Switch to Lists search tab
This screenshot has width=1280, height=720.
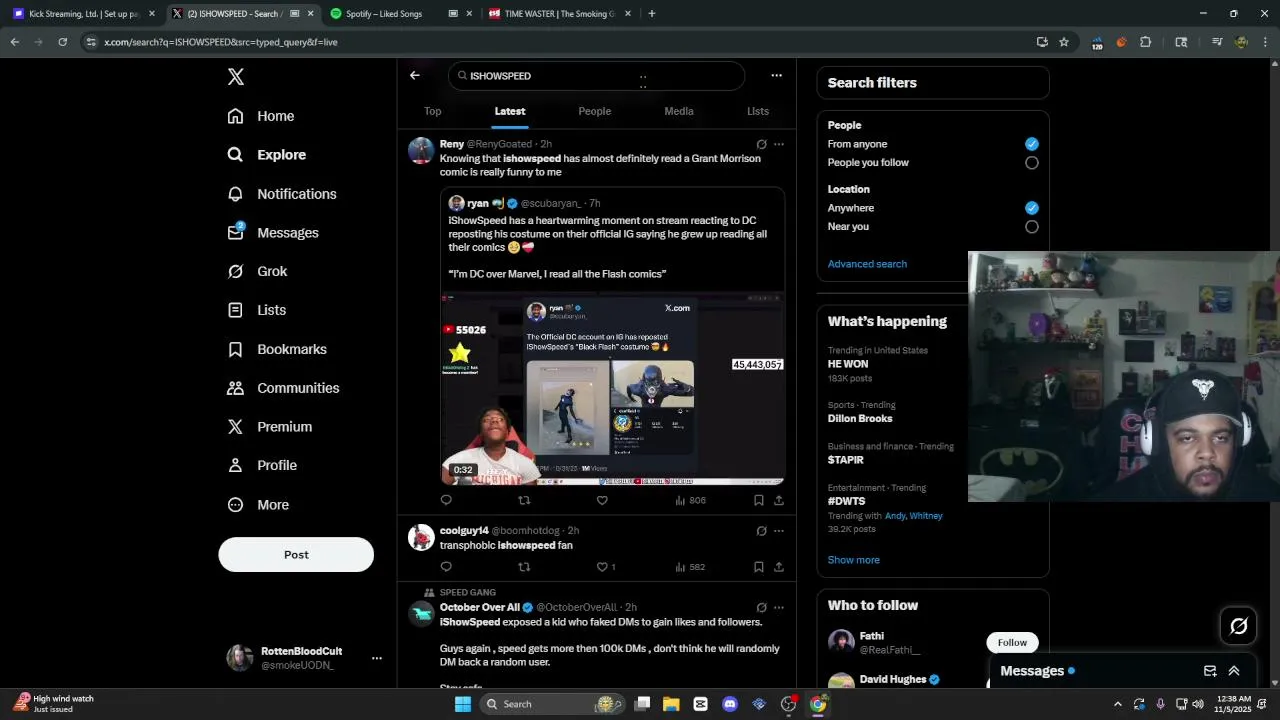pyautogui.click(x=758, y=111)
